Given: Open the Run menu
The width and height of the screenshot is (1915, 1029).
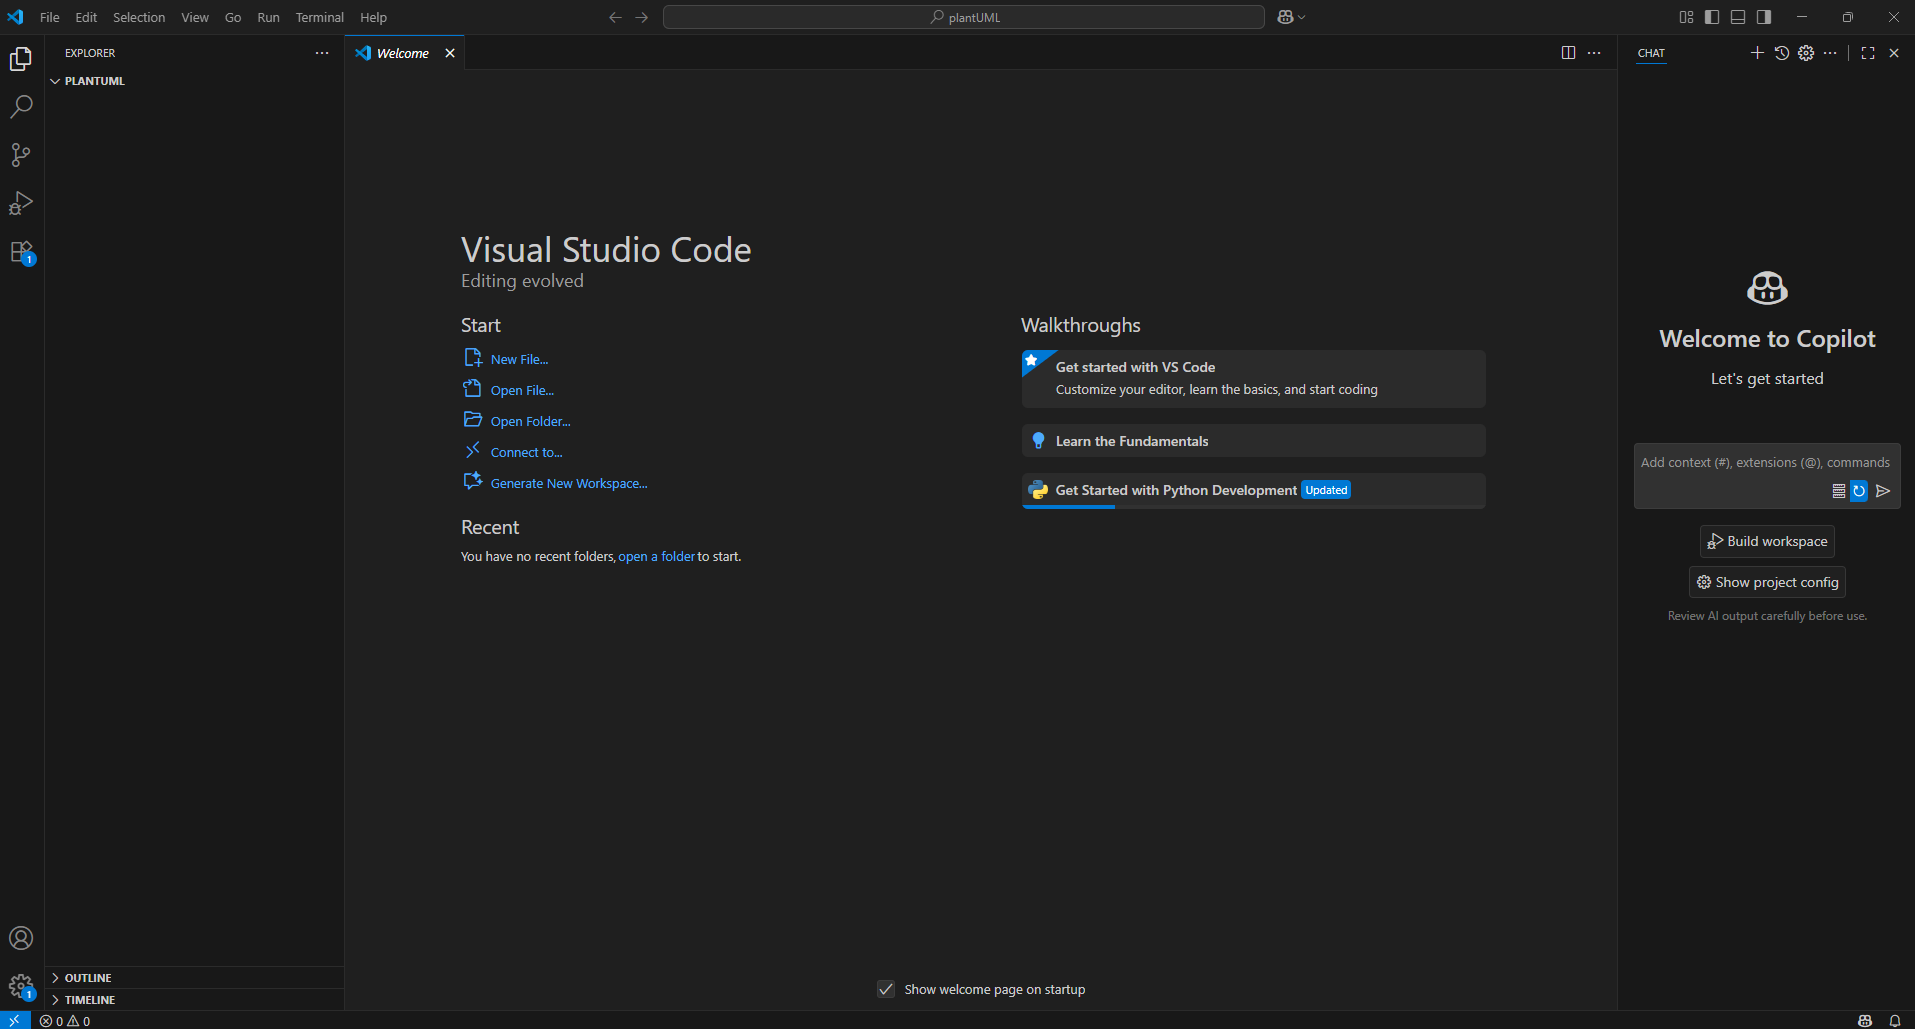Looking at the screenshot, I should [268, 17].
